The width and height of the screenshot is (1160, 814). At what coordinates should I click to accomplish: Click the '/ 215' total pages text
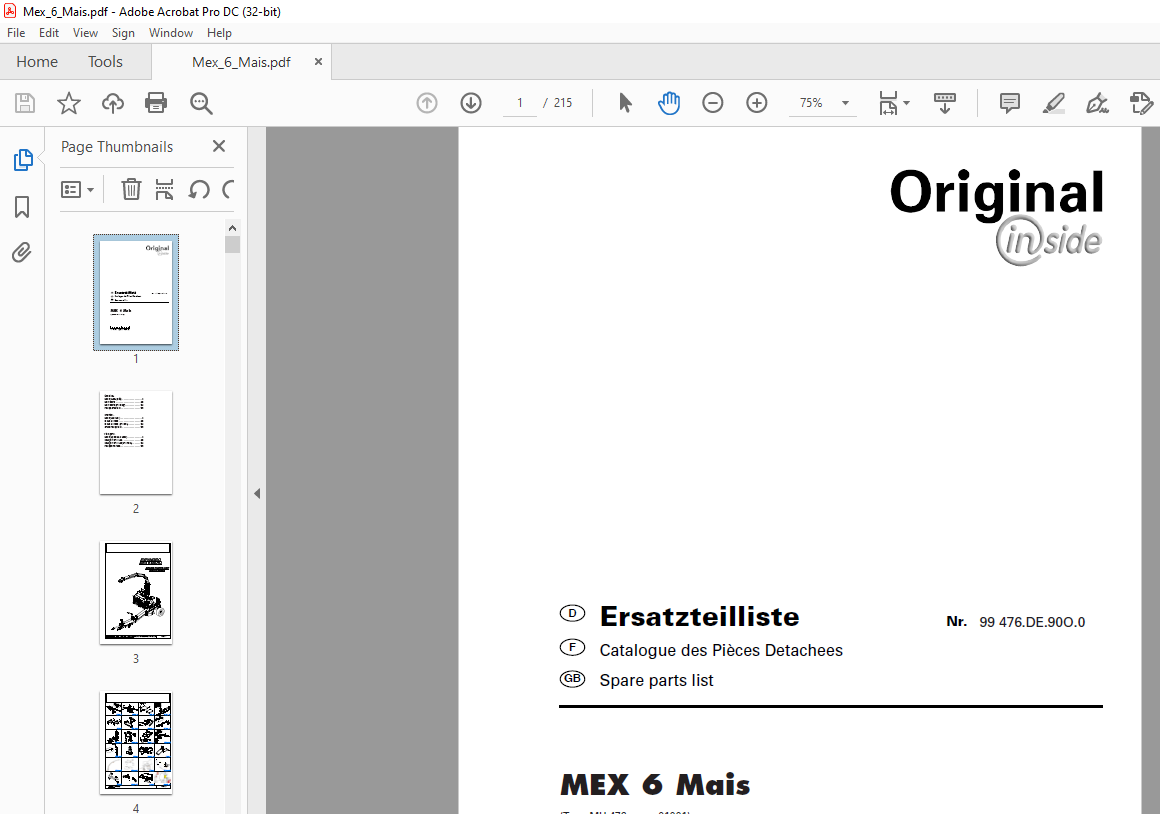(558, 103)
